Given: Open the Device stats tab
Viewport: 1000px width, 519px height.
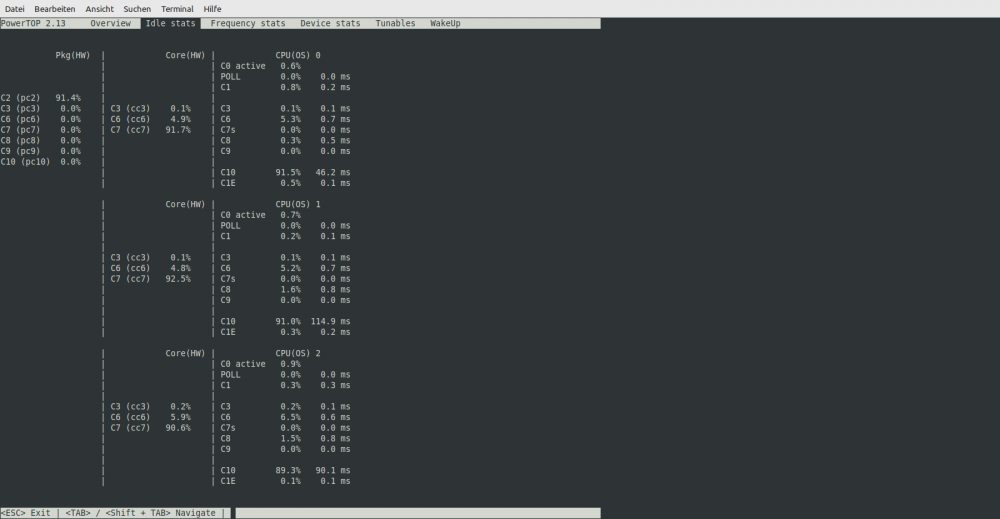Looking at the screenshot, I should (x=330, y=24).
